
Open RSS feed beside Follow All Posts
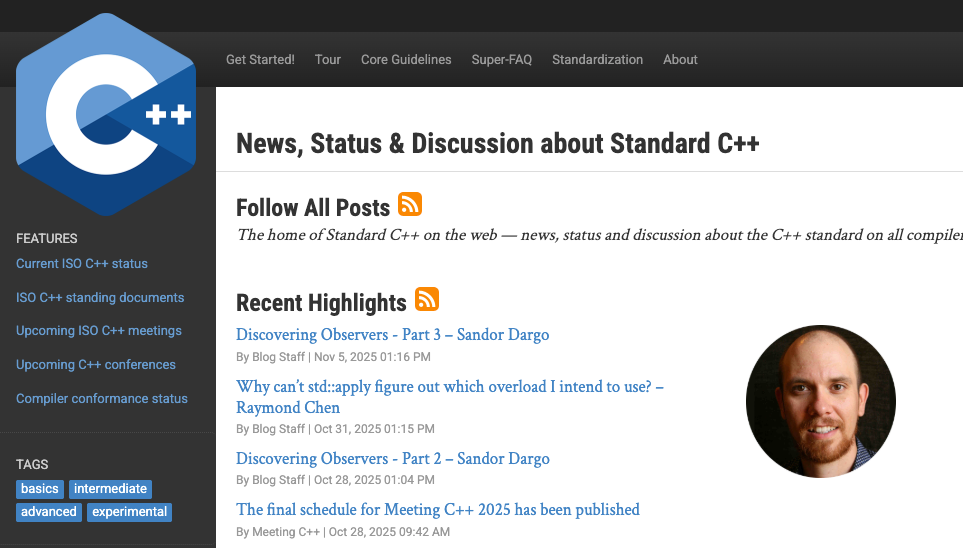coord(410,204)
